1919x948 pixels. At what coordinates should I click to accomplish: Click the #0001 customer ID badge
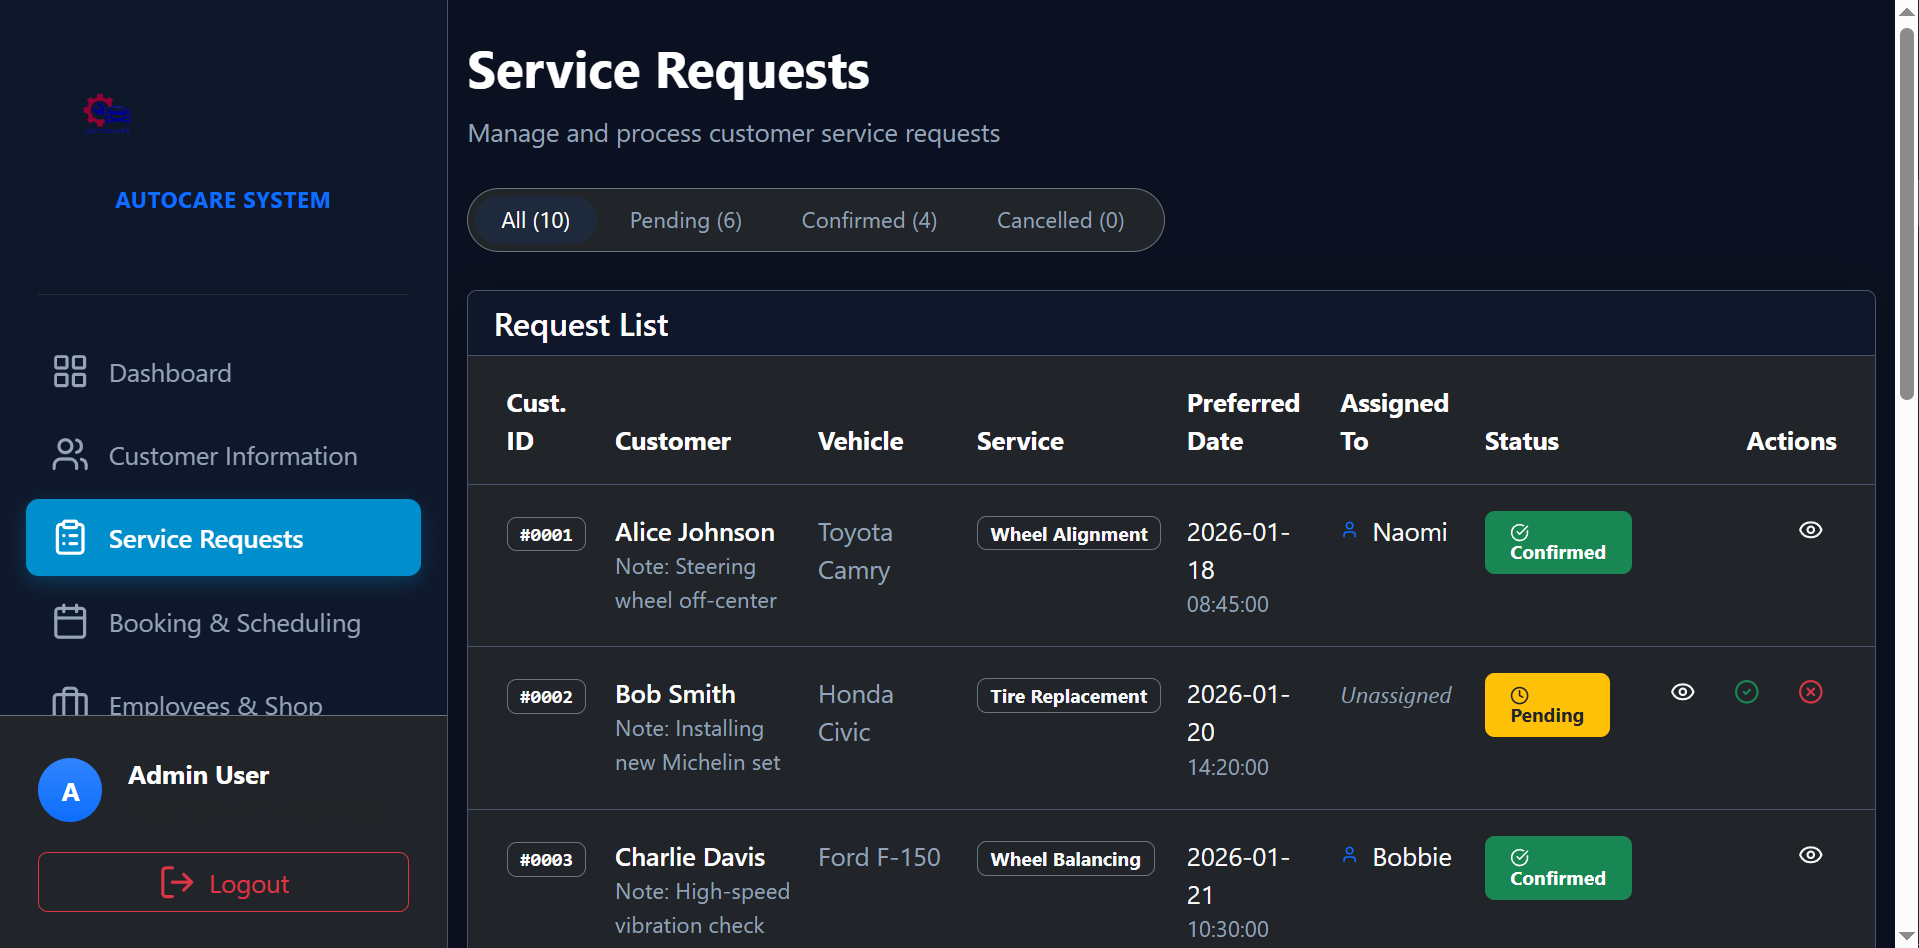coord(546,534)
